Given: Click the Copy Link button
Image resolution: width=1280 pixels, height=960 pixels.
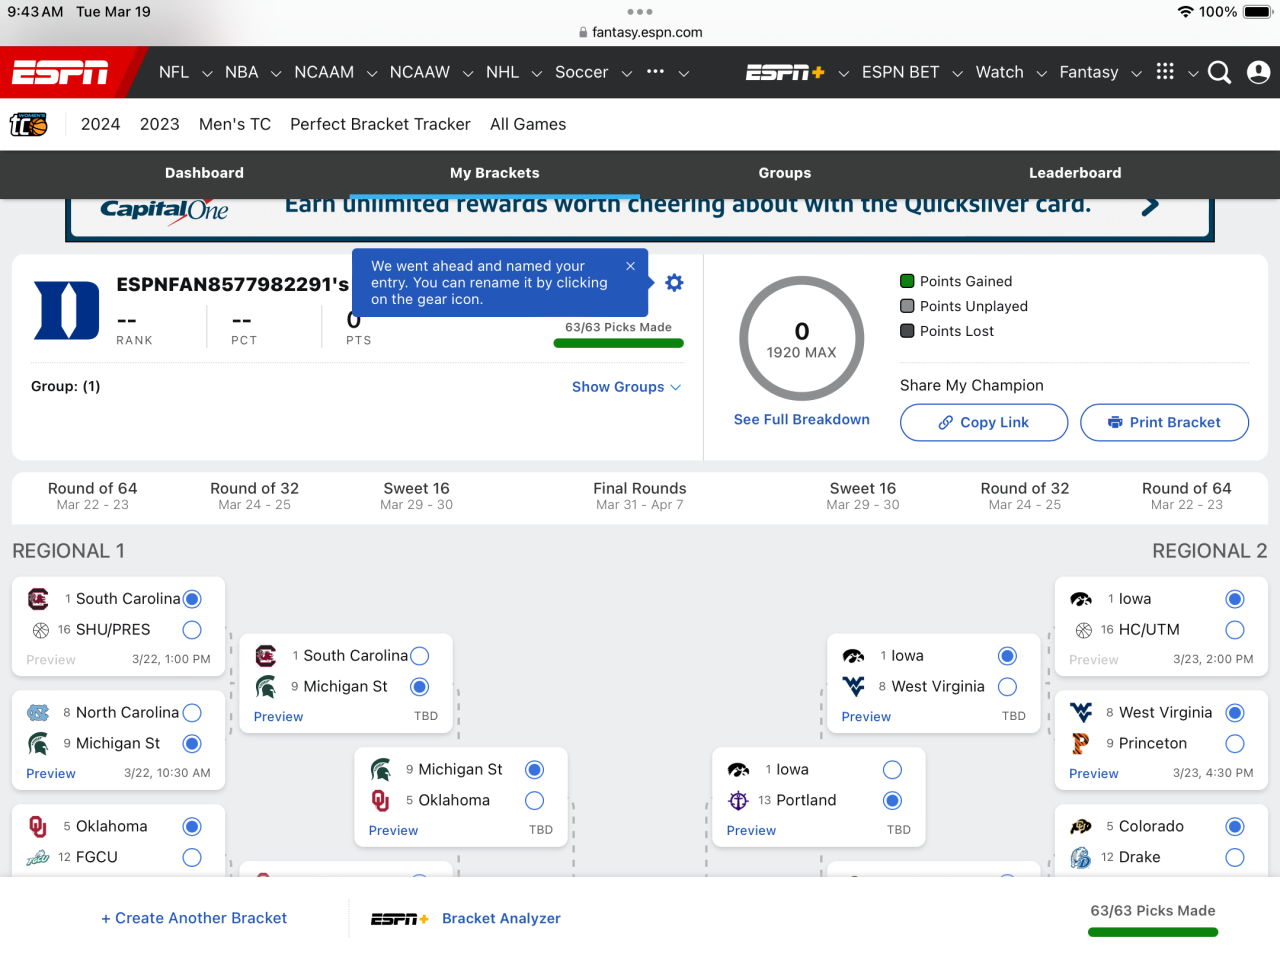Looking at the screenshot, I should (x=984, y=422).
